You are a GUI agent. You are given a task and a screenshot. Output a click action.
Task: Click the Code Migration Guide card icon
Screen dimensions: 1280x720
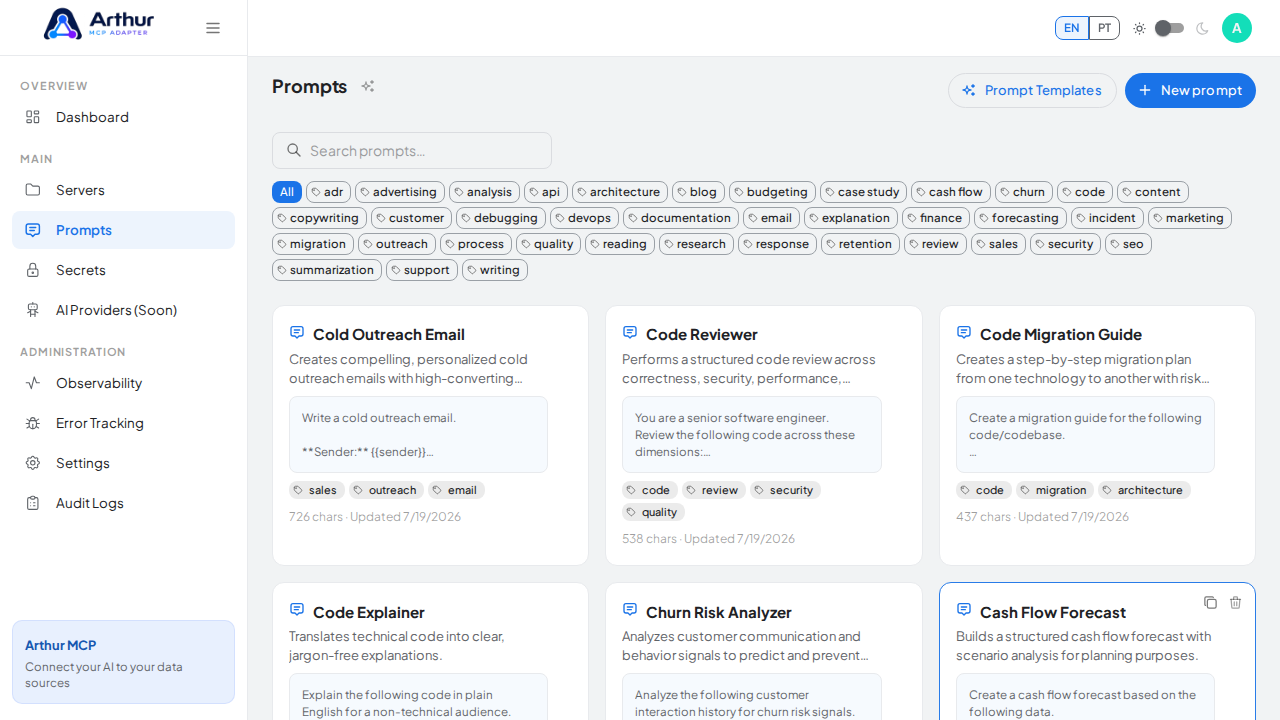[x=964, y=332]
